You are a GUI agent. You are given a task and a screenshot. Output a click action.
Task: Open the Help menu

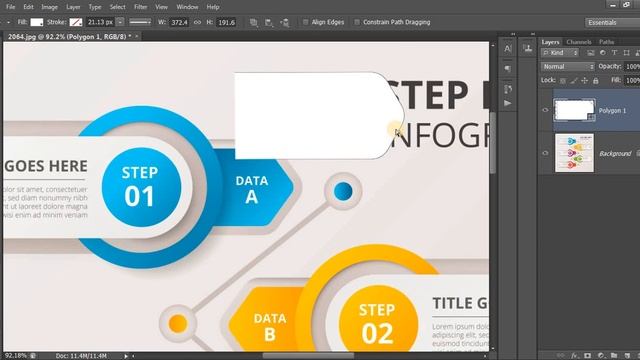(x=213, y=7)
